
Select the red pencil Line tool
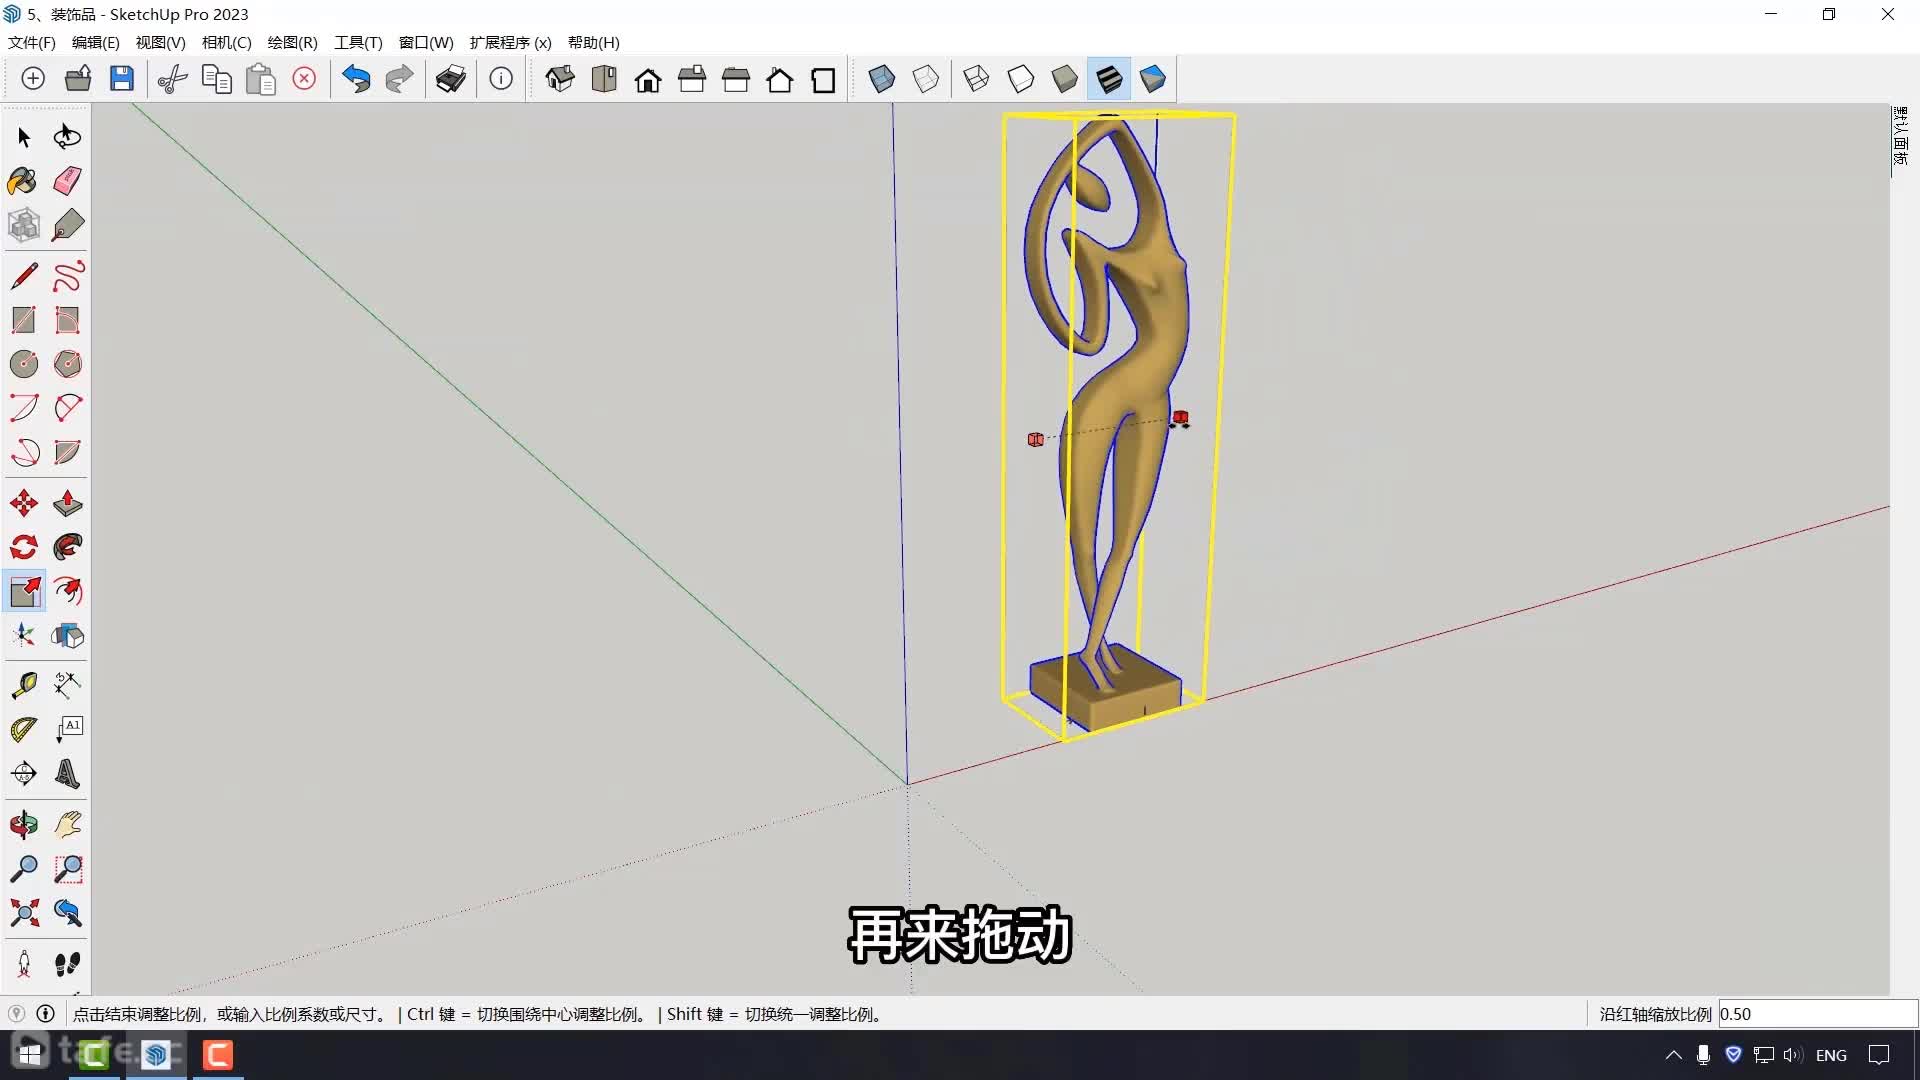pyautogui.click(x=24, y=276)
